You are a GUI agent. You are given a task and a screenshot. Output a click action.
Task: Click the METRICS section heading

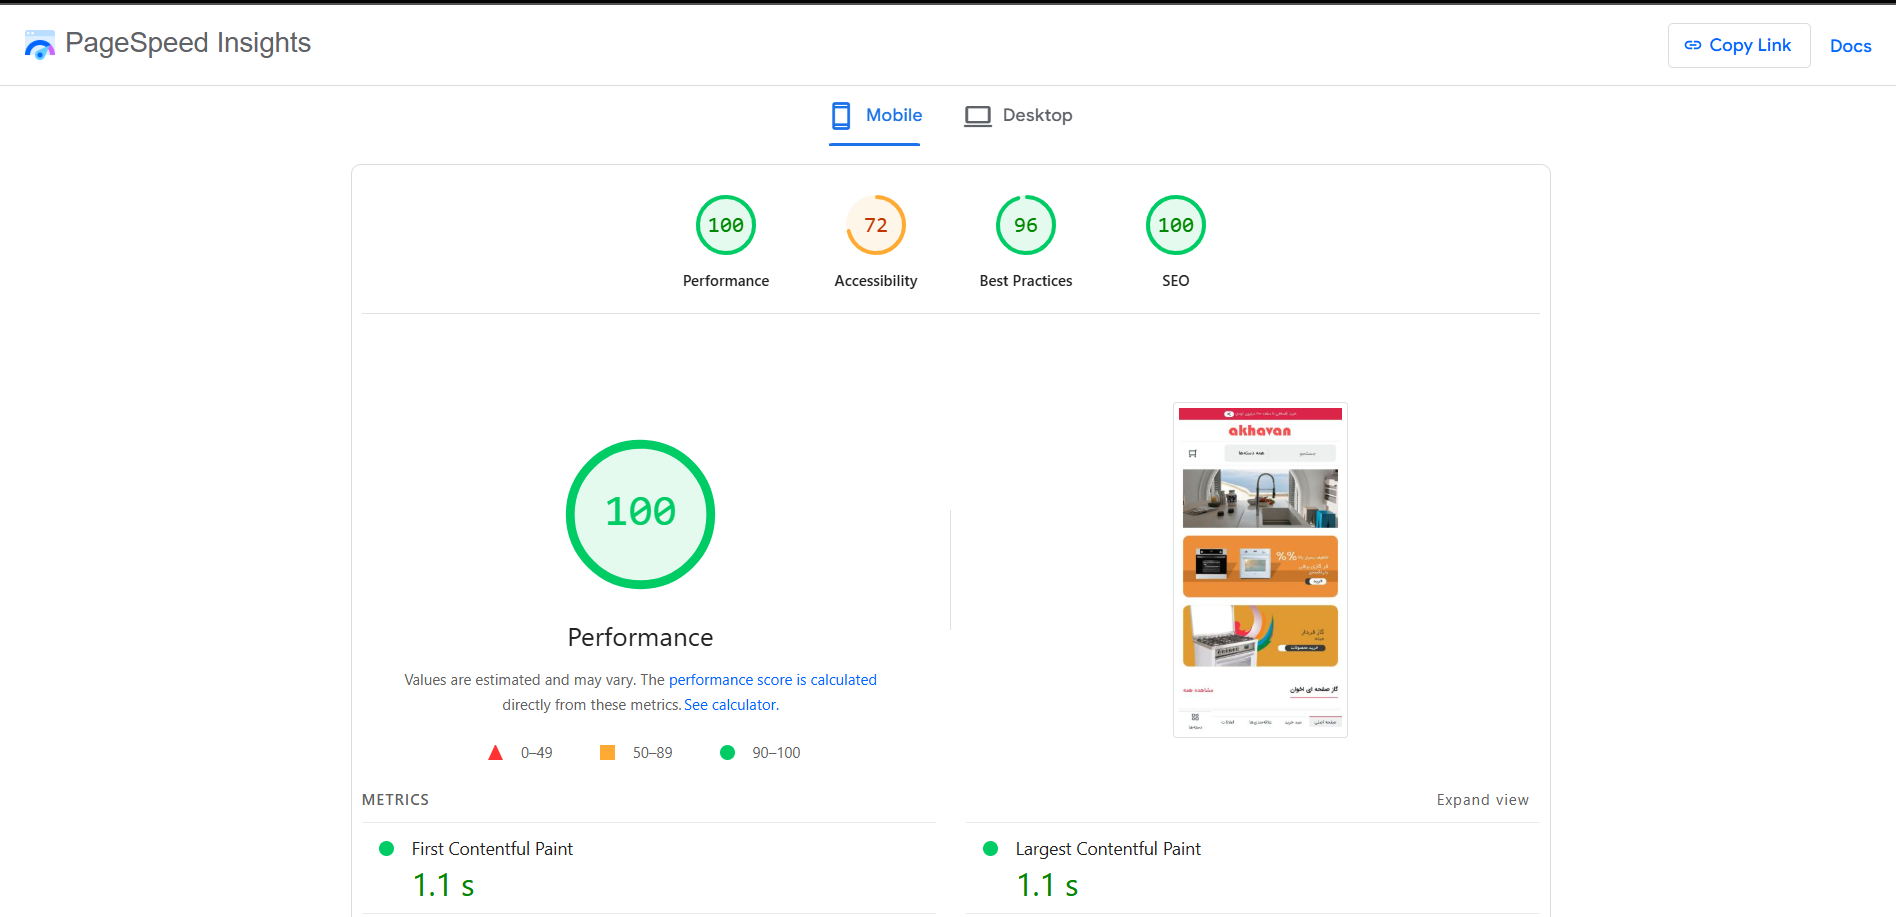coord(396,800)
